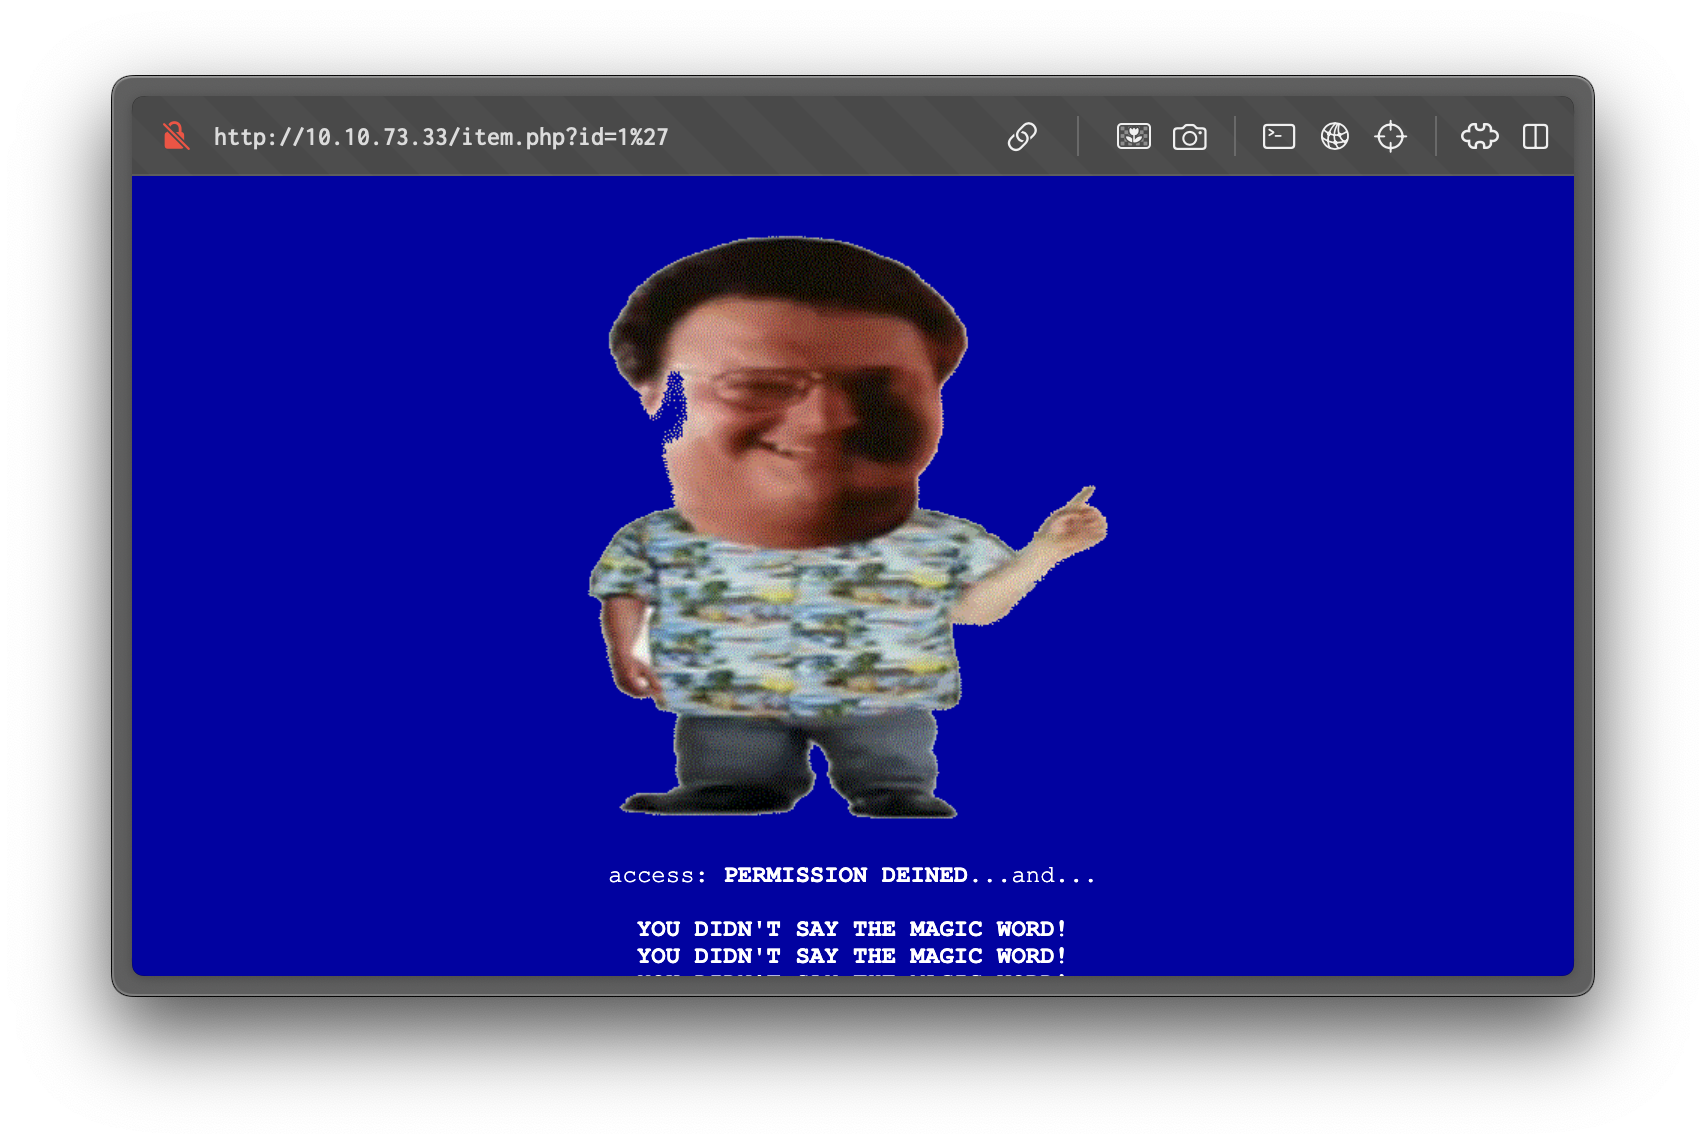Screen dimensions: 1706x1144
Task: Toggle the split sidebar panel icon
Action: pos(1536,136)
